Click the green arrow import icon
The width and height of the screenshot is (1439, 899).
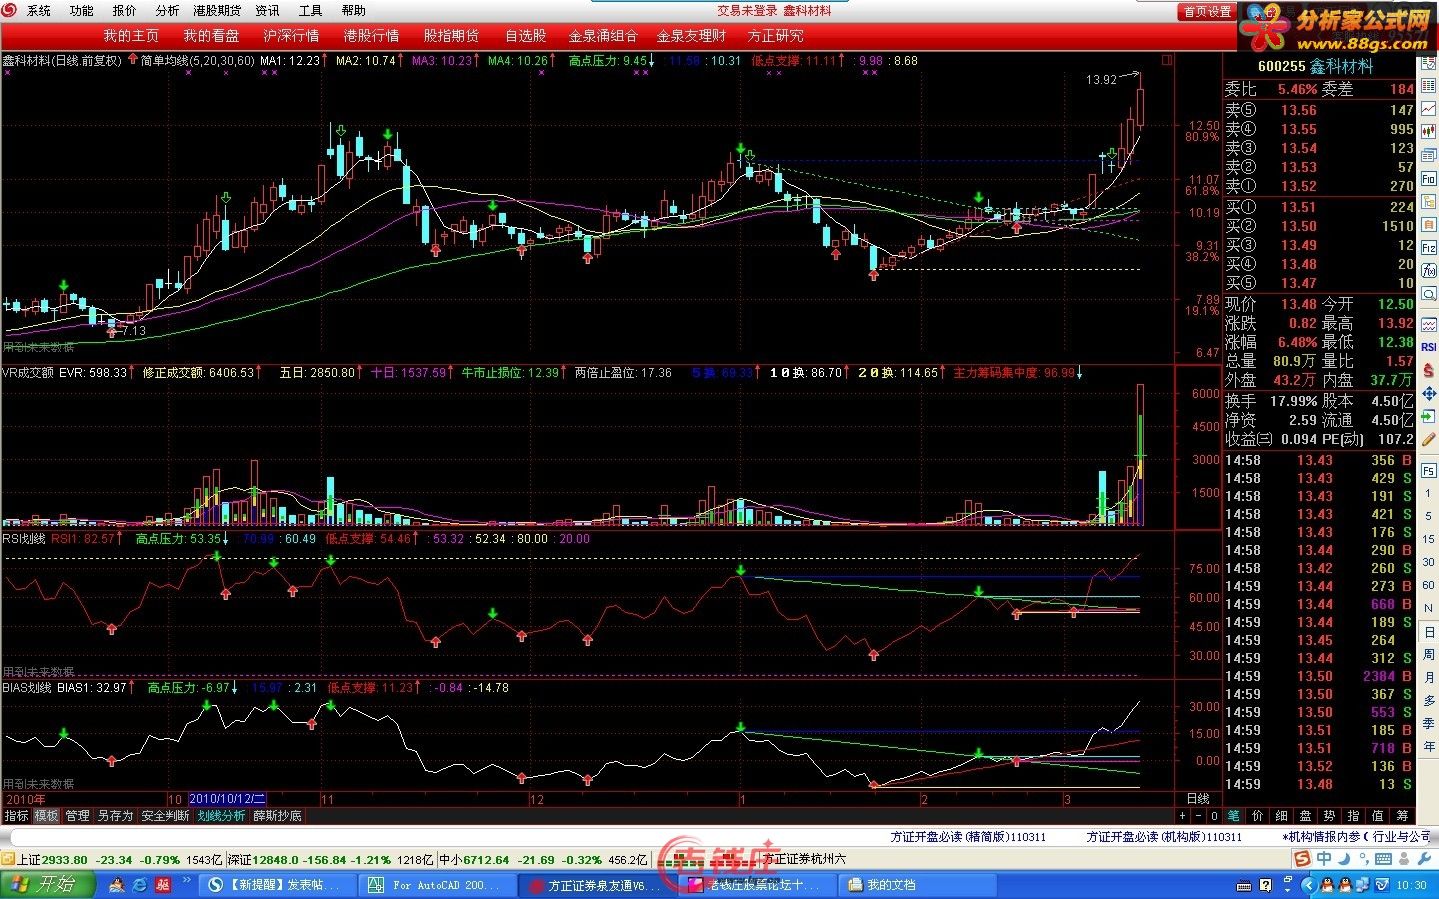coord(1428,416)
